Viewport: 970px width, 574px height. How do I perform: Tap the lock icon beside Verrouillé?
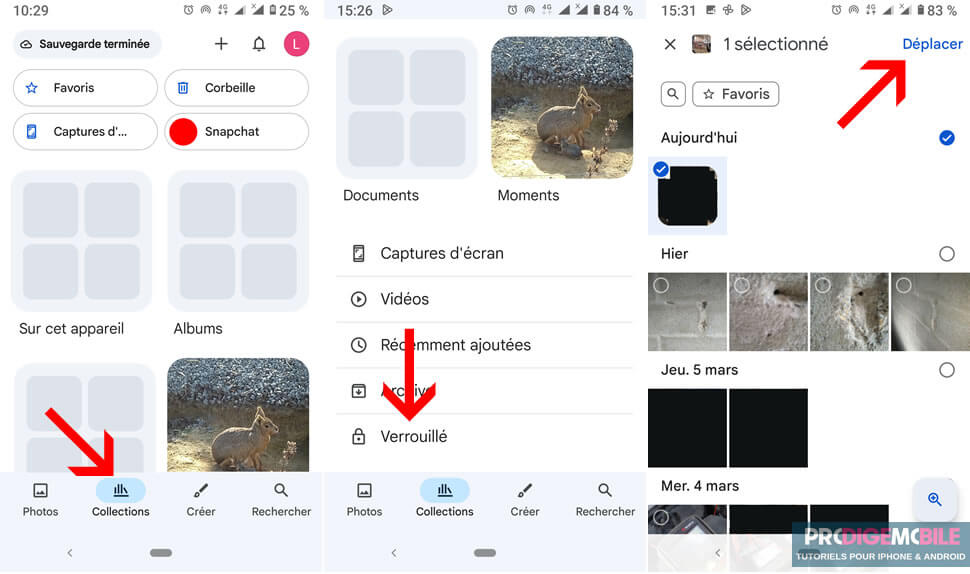pyautogui.click(x=359, y=437)
